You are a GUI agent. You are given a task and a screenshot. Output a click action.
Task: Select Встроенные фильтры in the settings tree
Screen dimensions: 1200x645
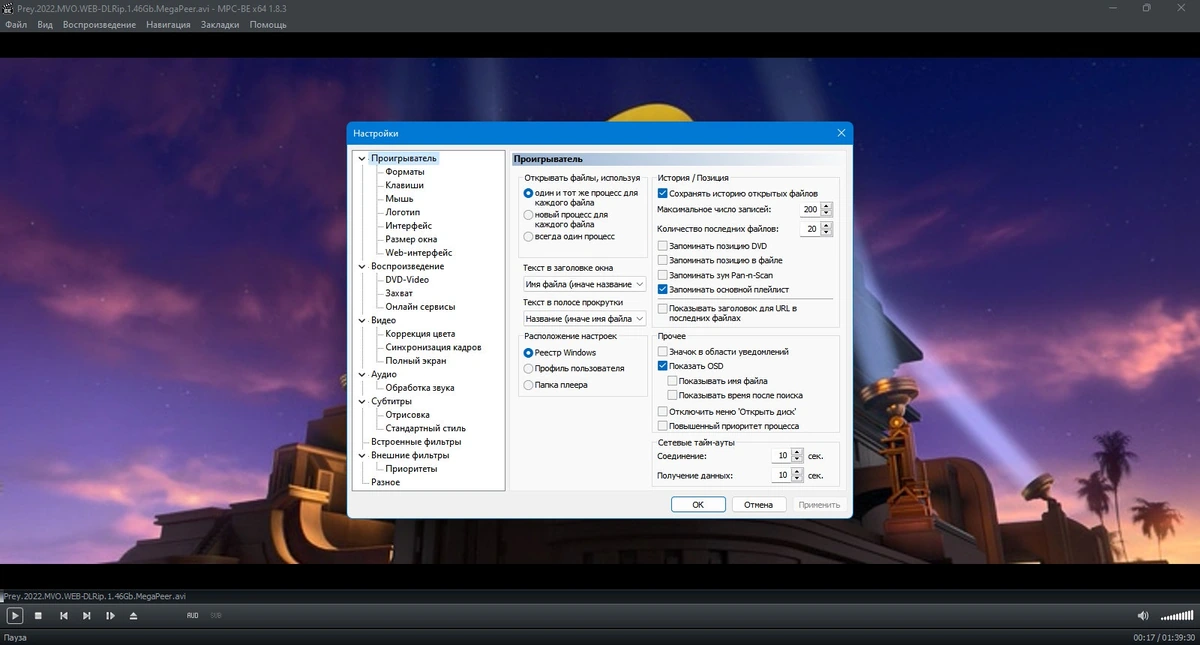[x=416, y=442]
